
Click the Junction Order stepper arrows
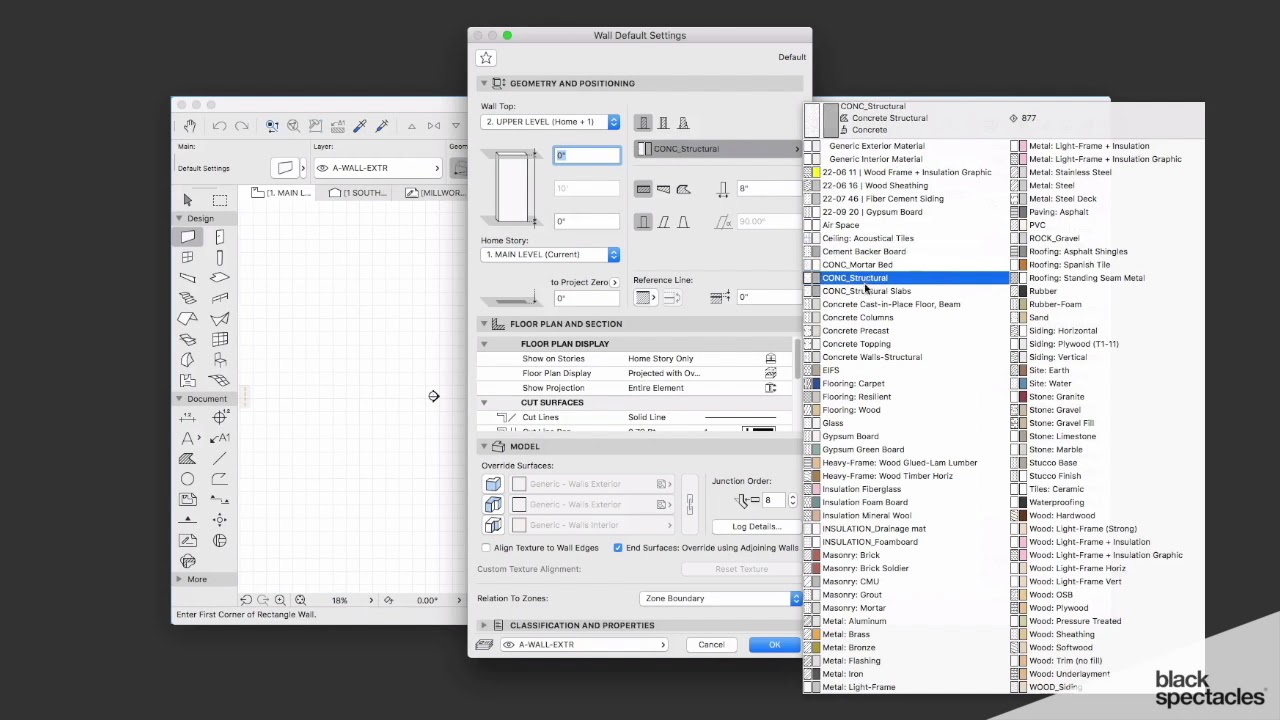pos(792,500)
